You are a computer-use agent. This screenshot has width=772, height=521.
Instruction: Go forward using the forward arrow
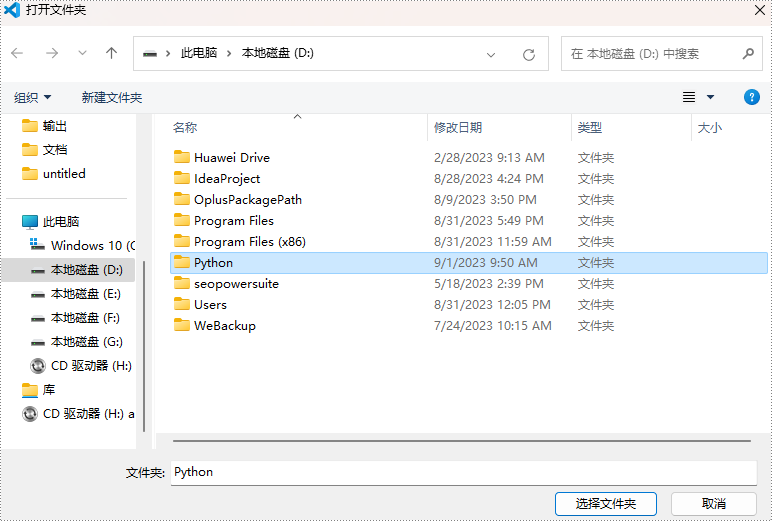click(52, 53)
